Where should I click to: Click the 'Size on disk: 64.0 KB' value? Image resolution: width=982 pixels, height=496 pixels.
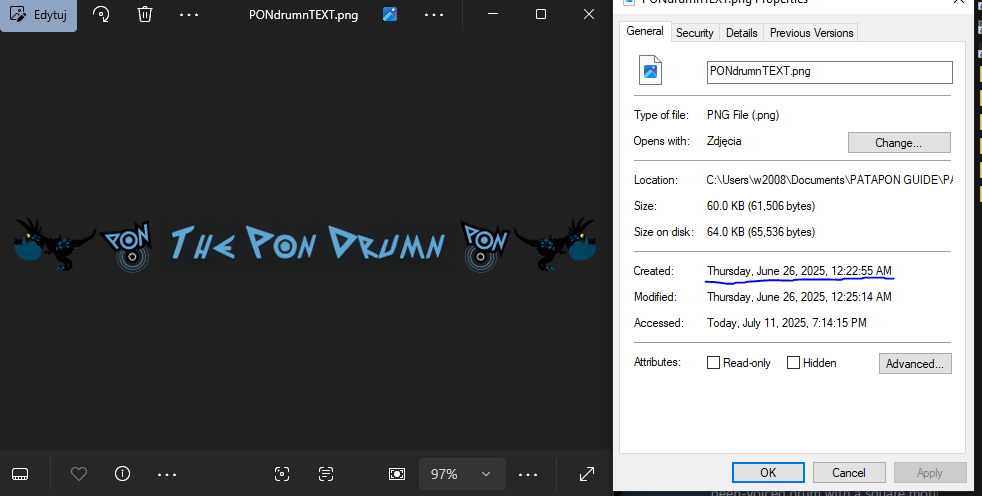[761, 232]
